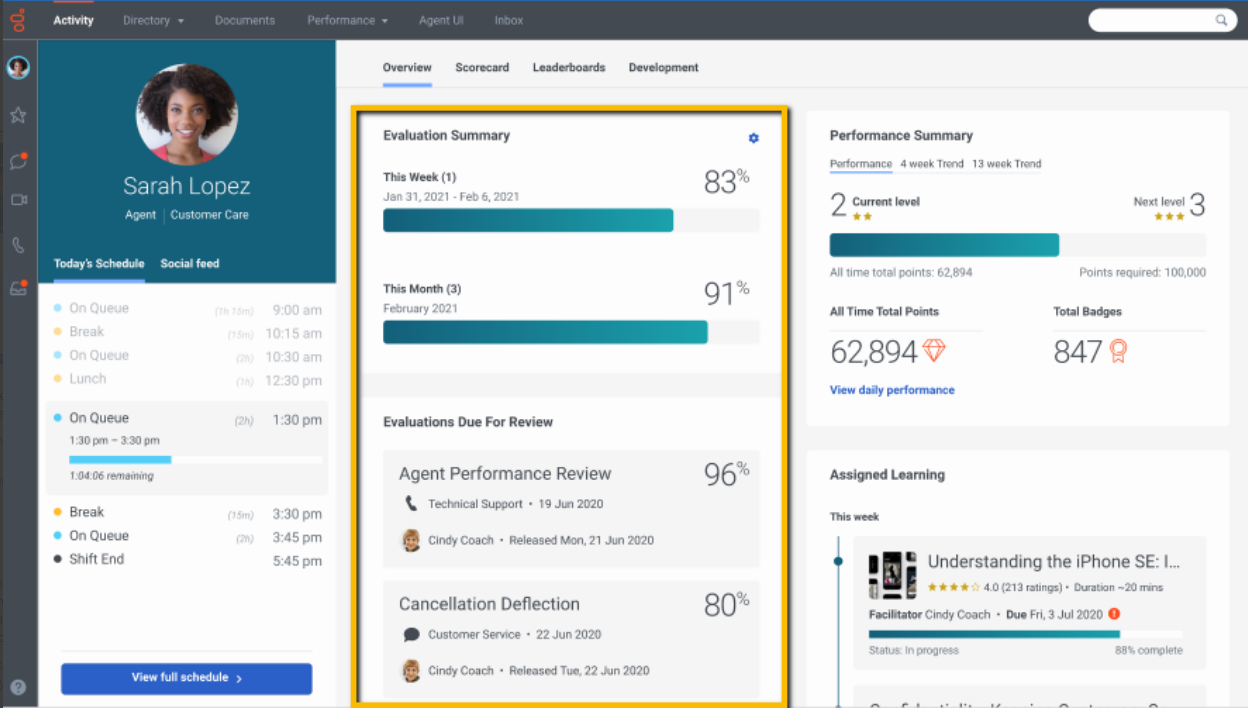Click the current level points progress bar
Image resolution: width=1248 pixels, height=708 pixels.
[1018, 245]
